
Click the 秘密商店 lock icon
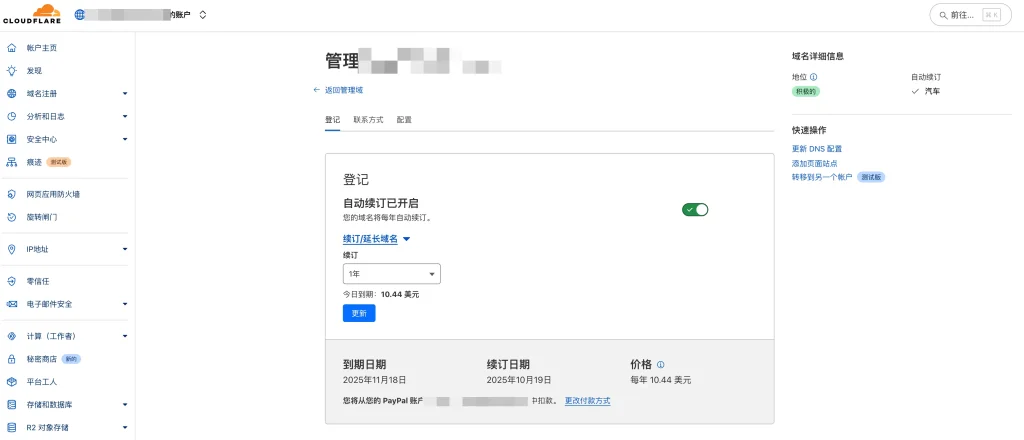(x=11, y=359)
